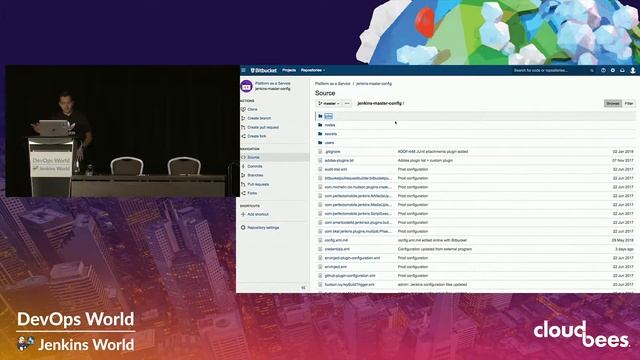The image size is (640, 360).
Task: Open the .gitignore file
Action: point(332,152)
